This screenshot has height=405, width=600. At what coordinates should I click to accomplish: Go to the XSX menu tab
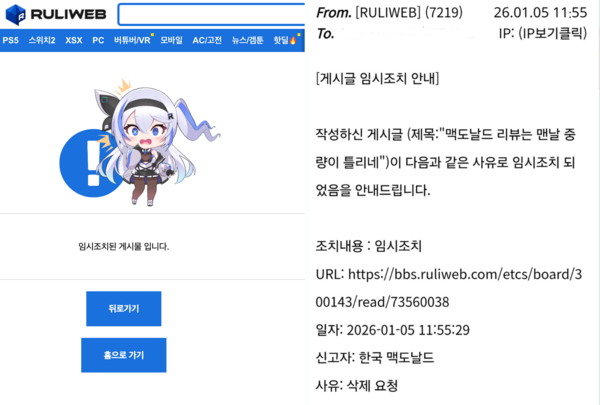(74, 40)
